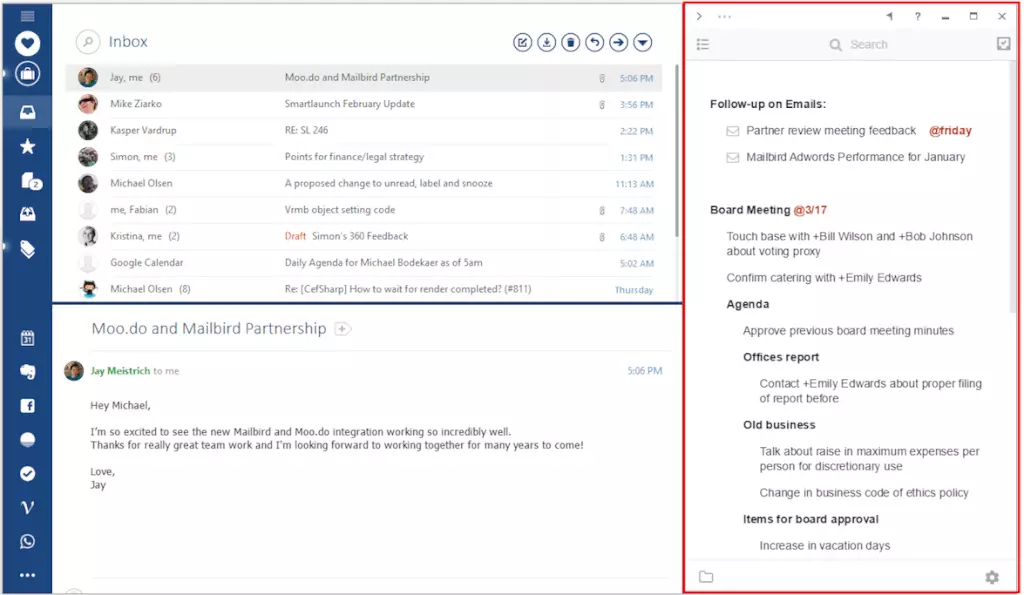Launch the Facebook app icon
Viewport: 1024px width, 595px height.
click(27, 406)
